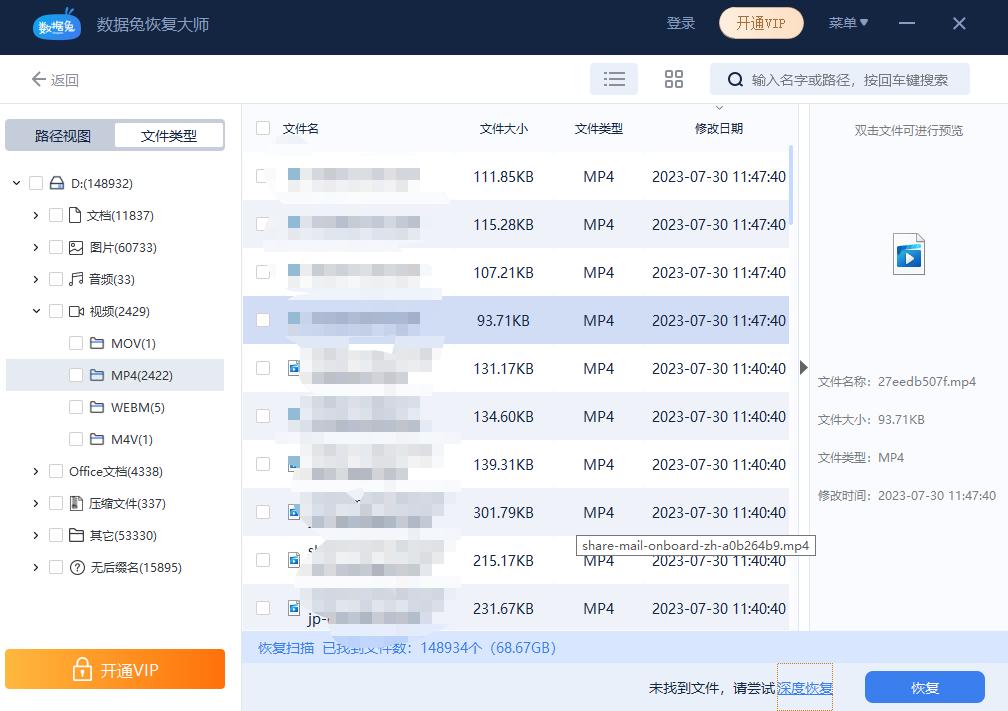Click the 音频 music note icon in the sidebar
Viewport: 1008px width, 711px height.
(77, 279)
